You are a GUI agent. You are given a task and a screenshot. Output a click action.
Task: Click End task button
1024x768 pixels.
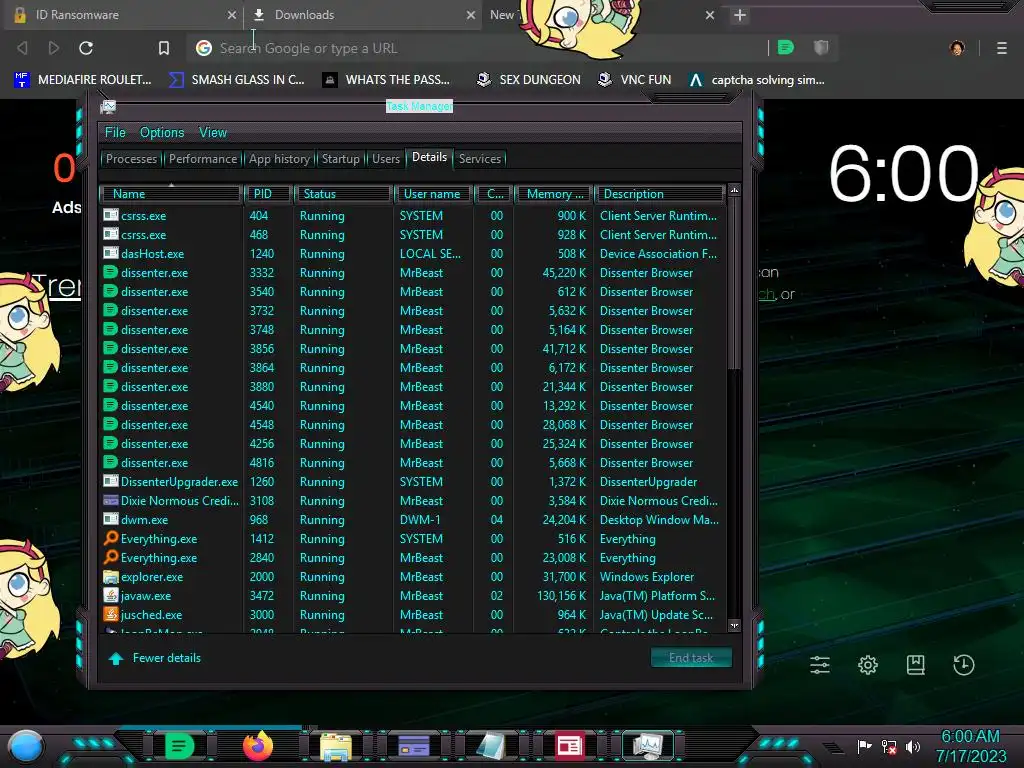click(691, 658)
